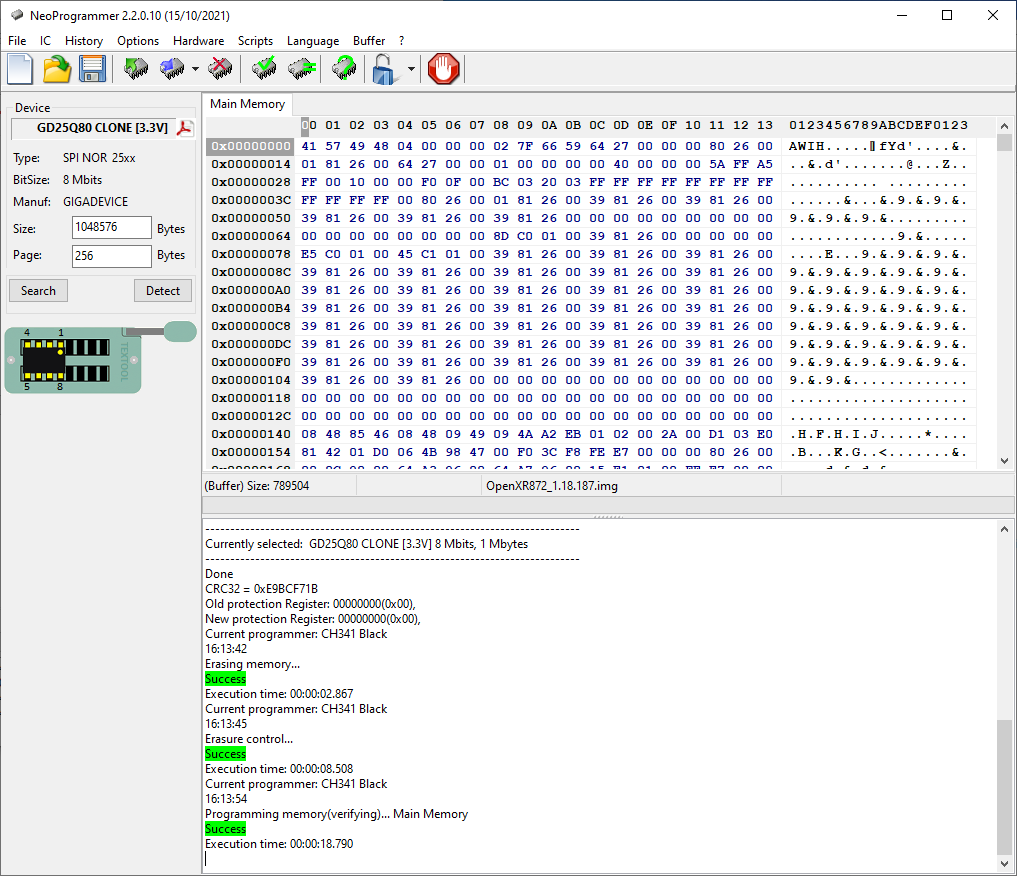The image size is (1017, 876).
Task: Select the Main Memory tab
Action: pos(247,104)
